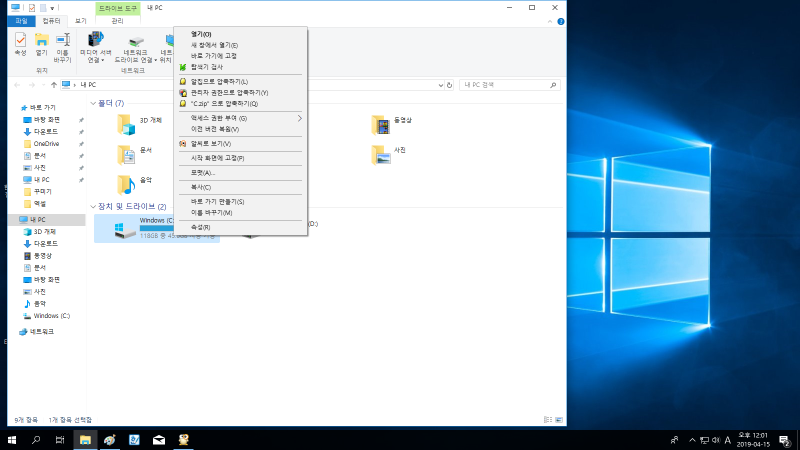Choose 시작 화면에 고정(P)
This screenshot has height=450, width=800.
pos(240,158)
